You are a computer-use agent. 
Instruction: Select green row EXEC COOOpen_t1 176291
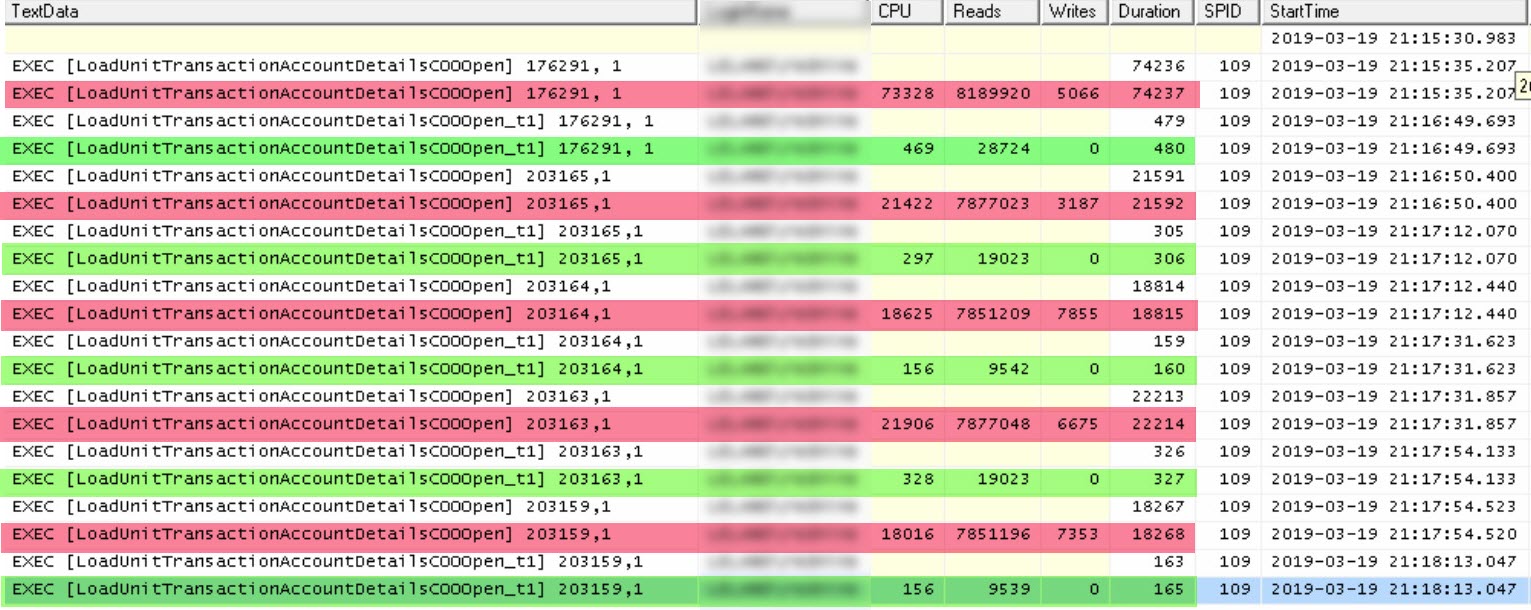[600, 148]
